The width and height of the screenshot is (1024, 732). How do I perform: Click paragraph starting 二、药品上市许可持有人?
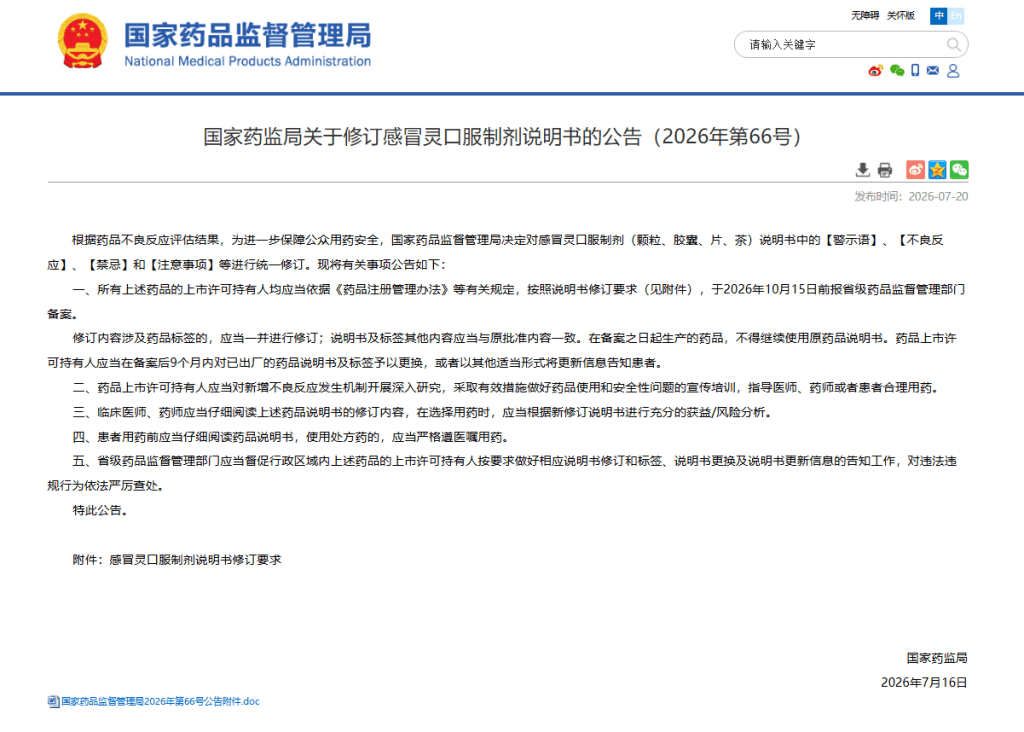tap(507, 388)
